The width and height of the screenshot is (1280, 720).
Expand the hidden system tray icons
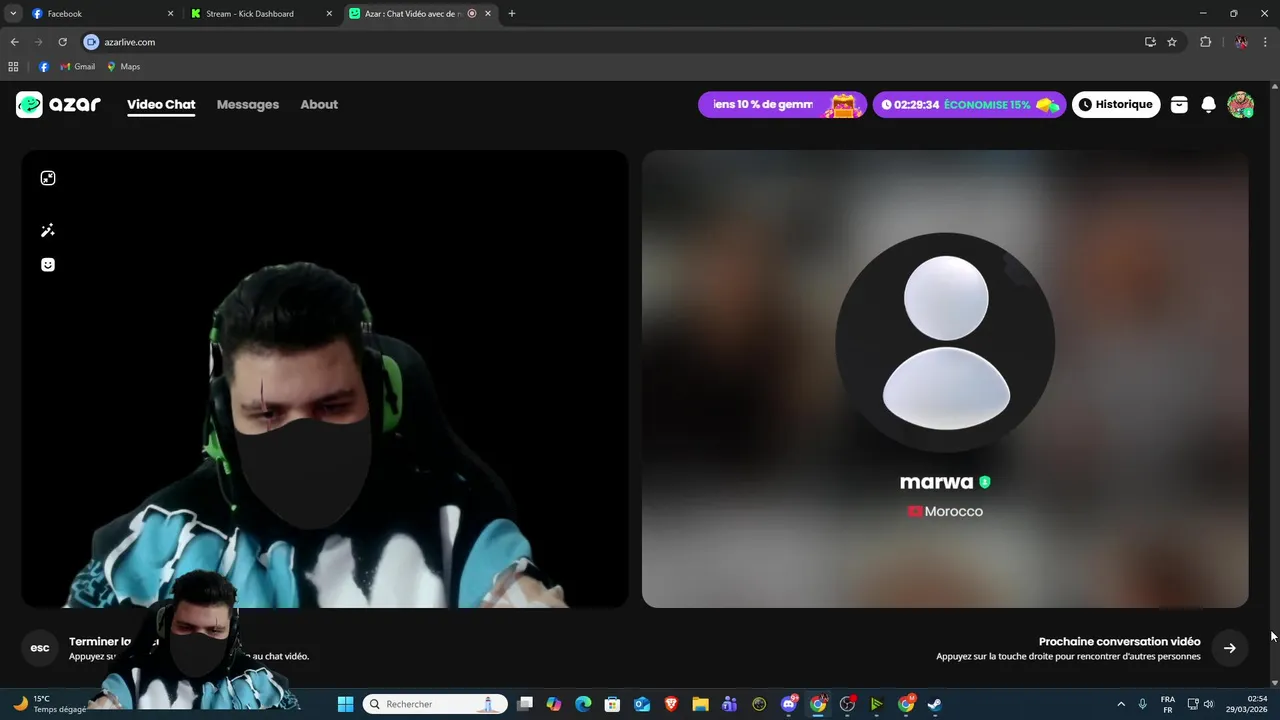1120,704
